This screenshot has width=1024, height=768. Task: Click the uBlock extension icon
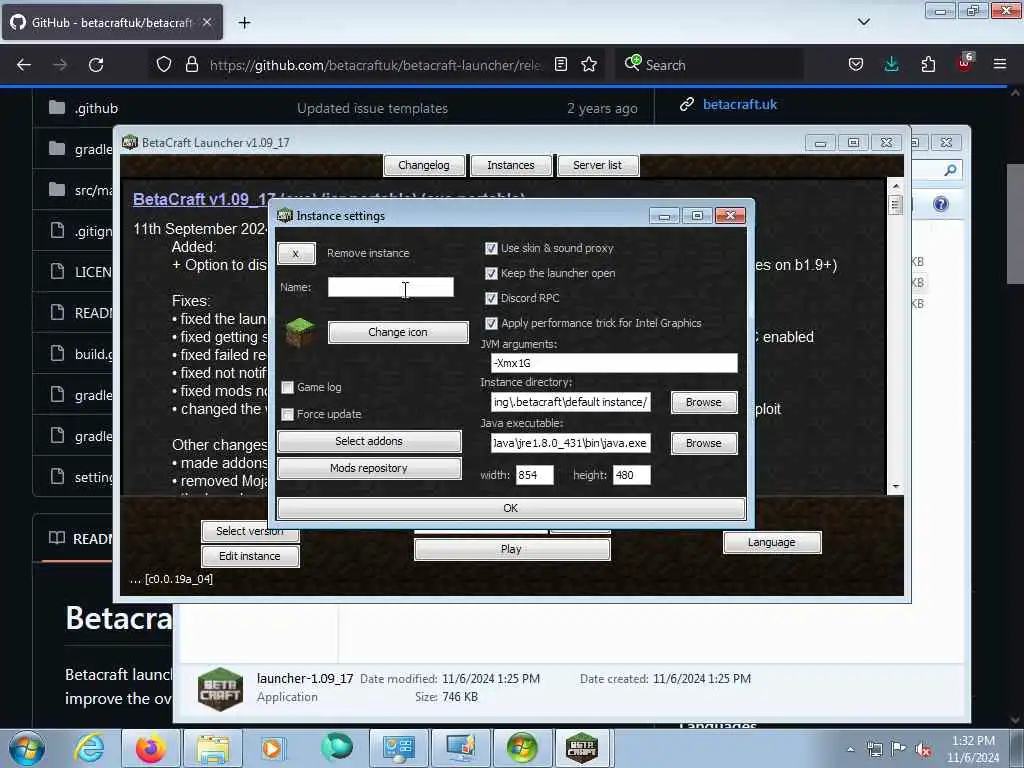(x=965, y=63)
